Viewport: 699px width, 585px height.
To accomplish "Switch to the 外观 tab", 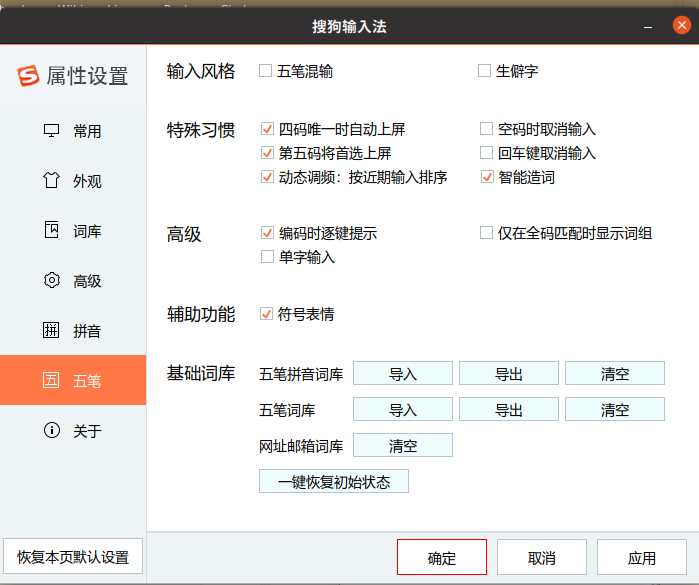I will point(73,181).
